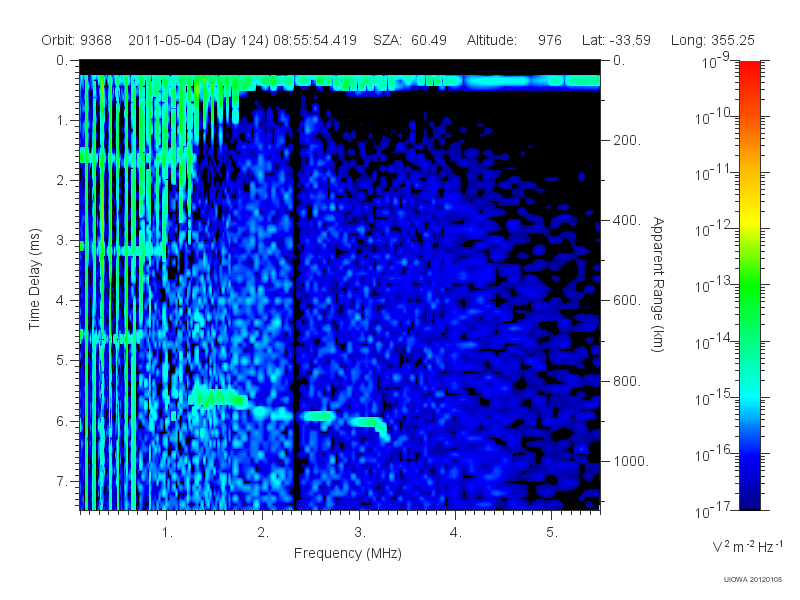Viewport: 800px width, 600px height.
Task: Click the V² m⁻² Hz⁻¹ units label
Action: tap(747, 546)
